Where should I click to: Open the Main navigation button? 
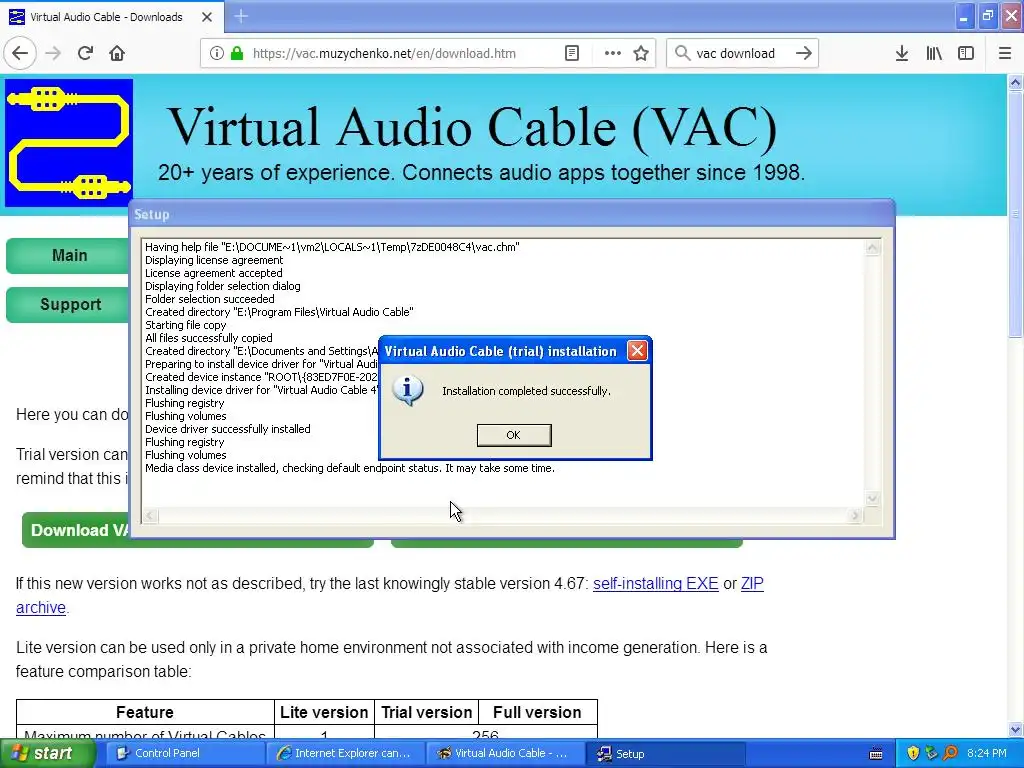pos(69,255)
